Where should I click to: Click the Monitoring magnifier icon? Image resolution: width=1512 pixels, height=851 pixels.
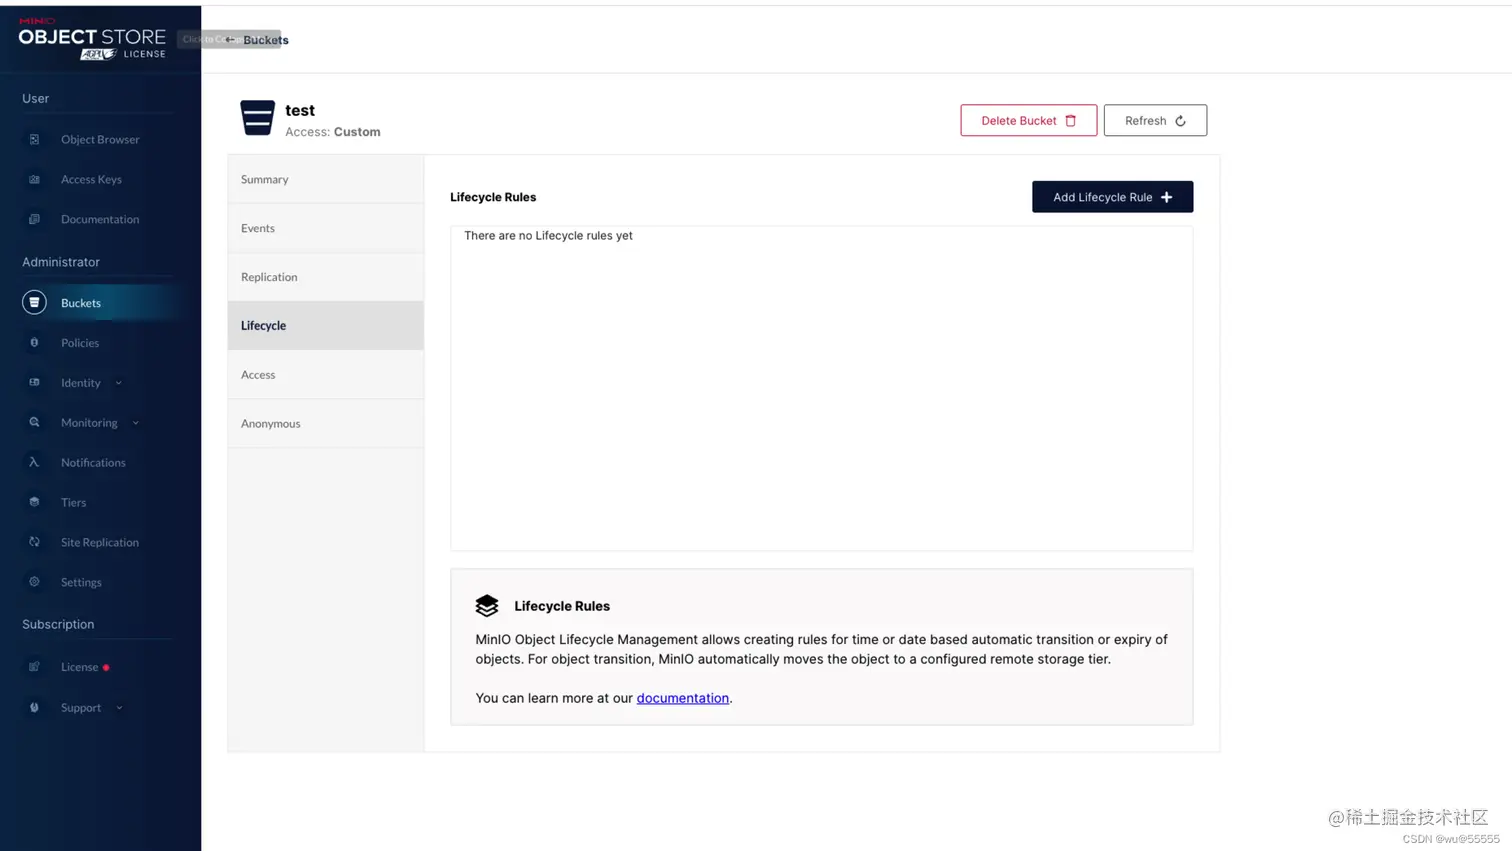click(34, 422)
